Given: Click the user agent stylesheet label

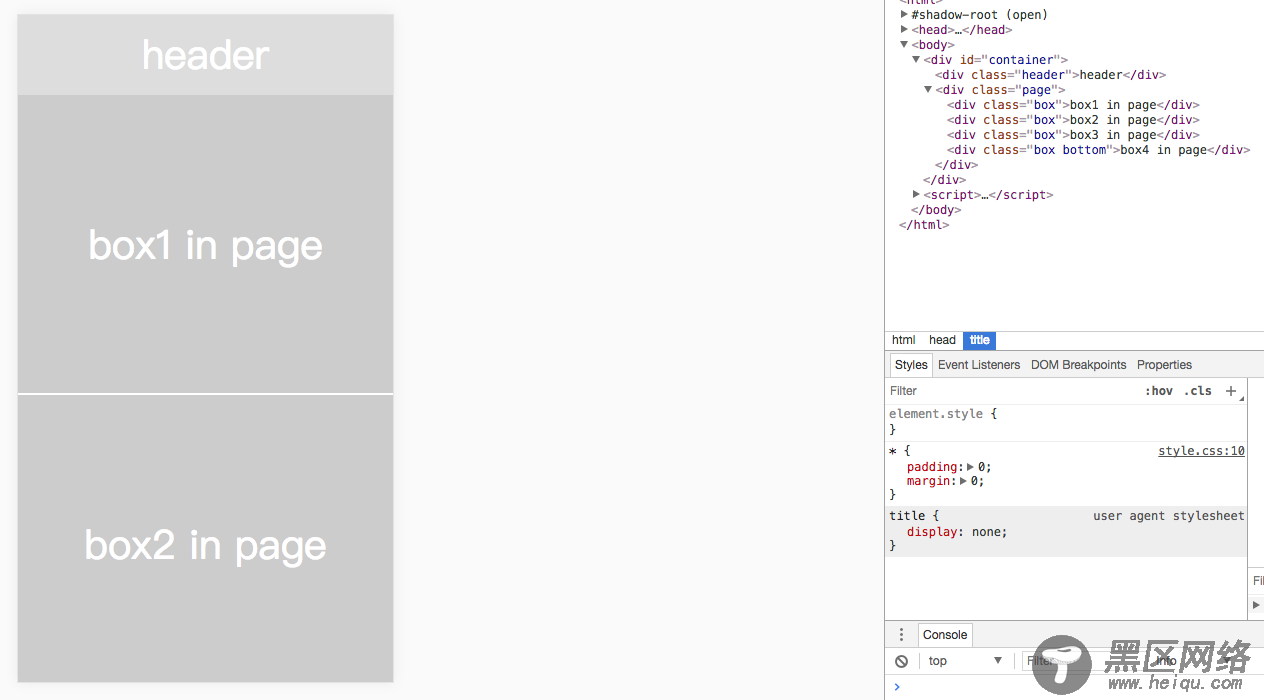Looking at the screenshot, I should [1168, 516].
